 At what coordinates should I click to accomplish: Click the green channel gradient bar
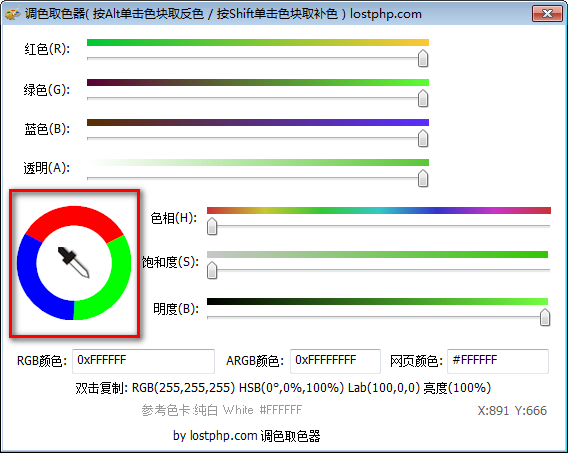tap(258, 83)
